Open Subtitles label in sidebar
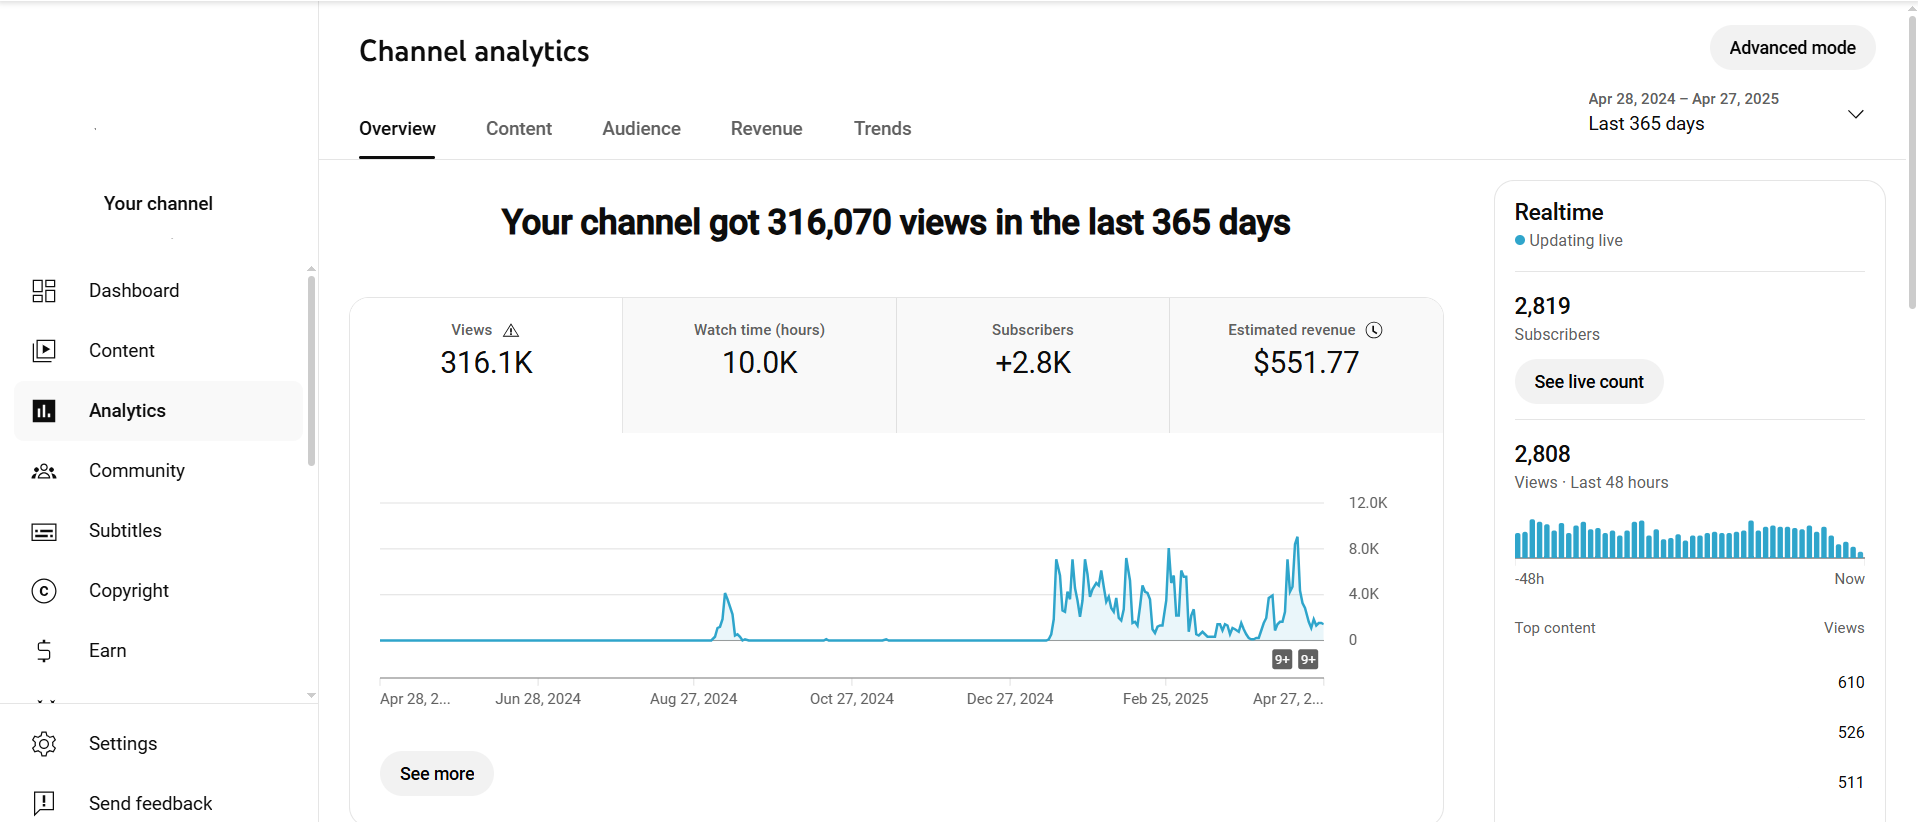The image size is (1918, 822). [125, 531]
